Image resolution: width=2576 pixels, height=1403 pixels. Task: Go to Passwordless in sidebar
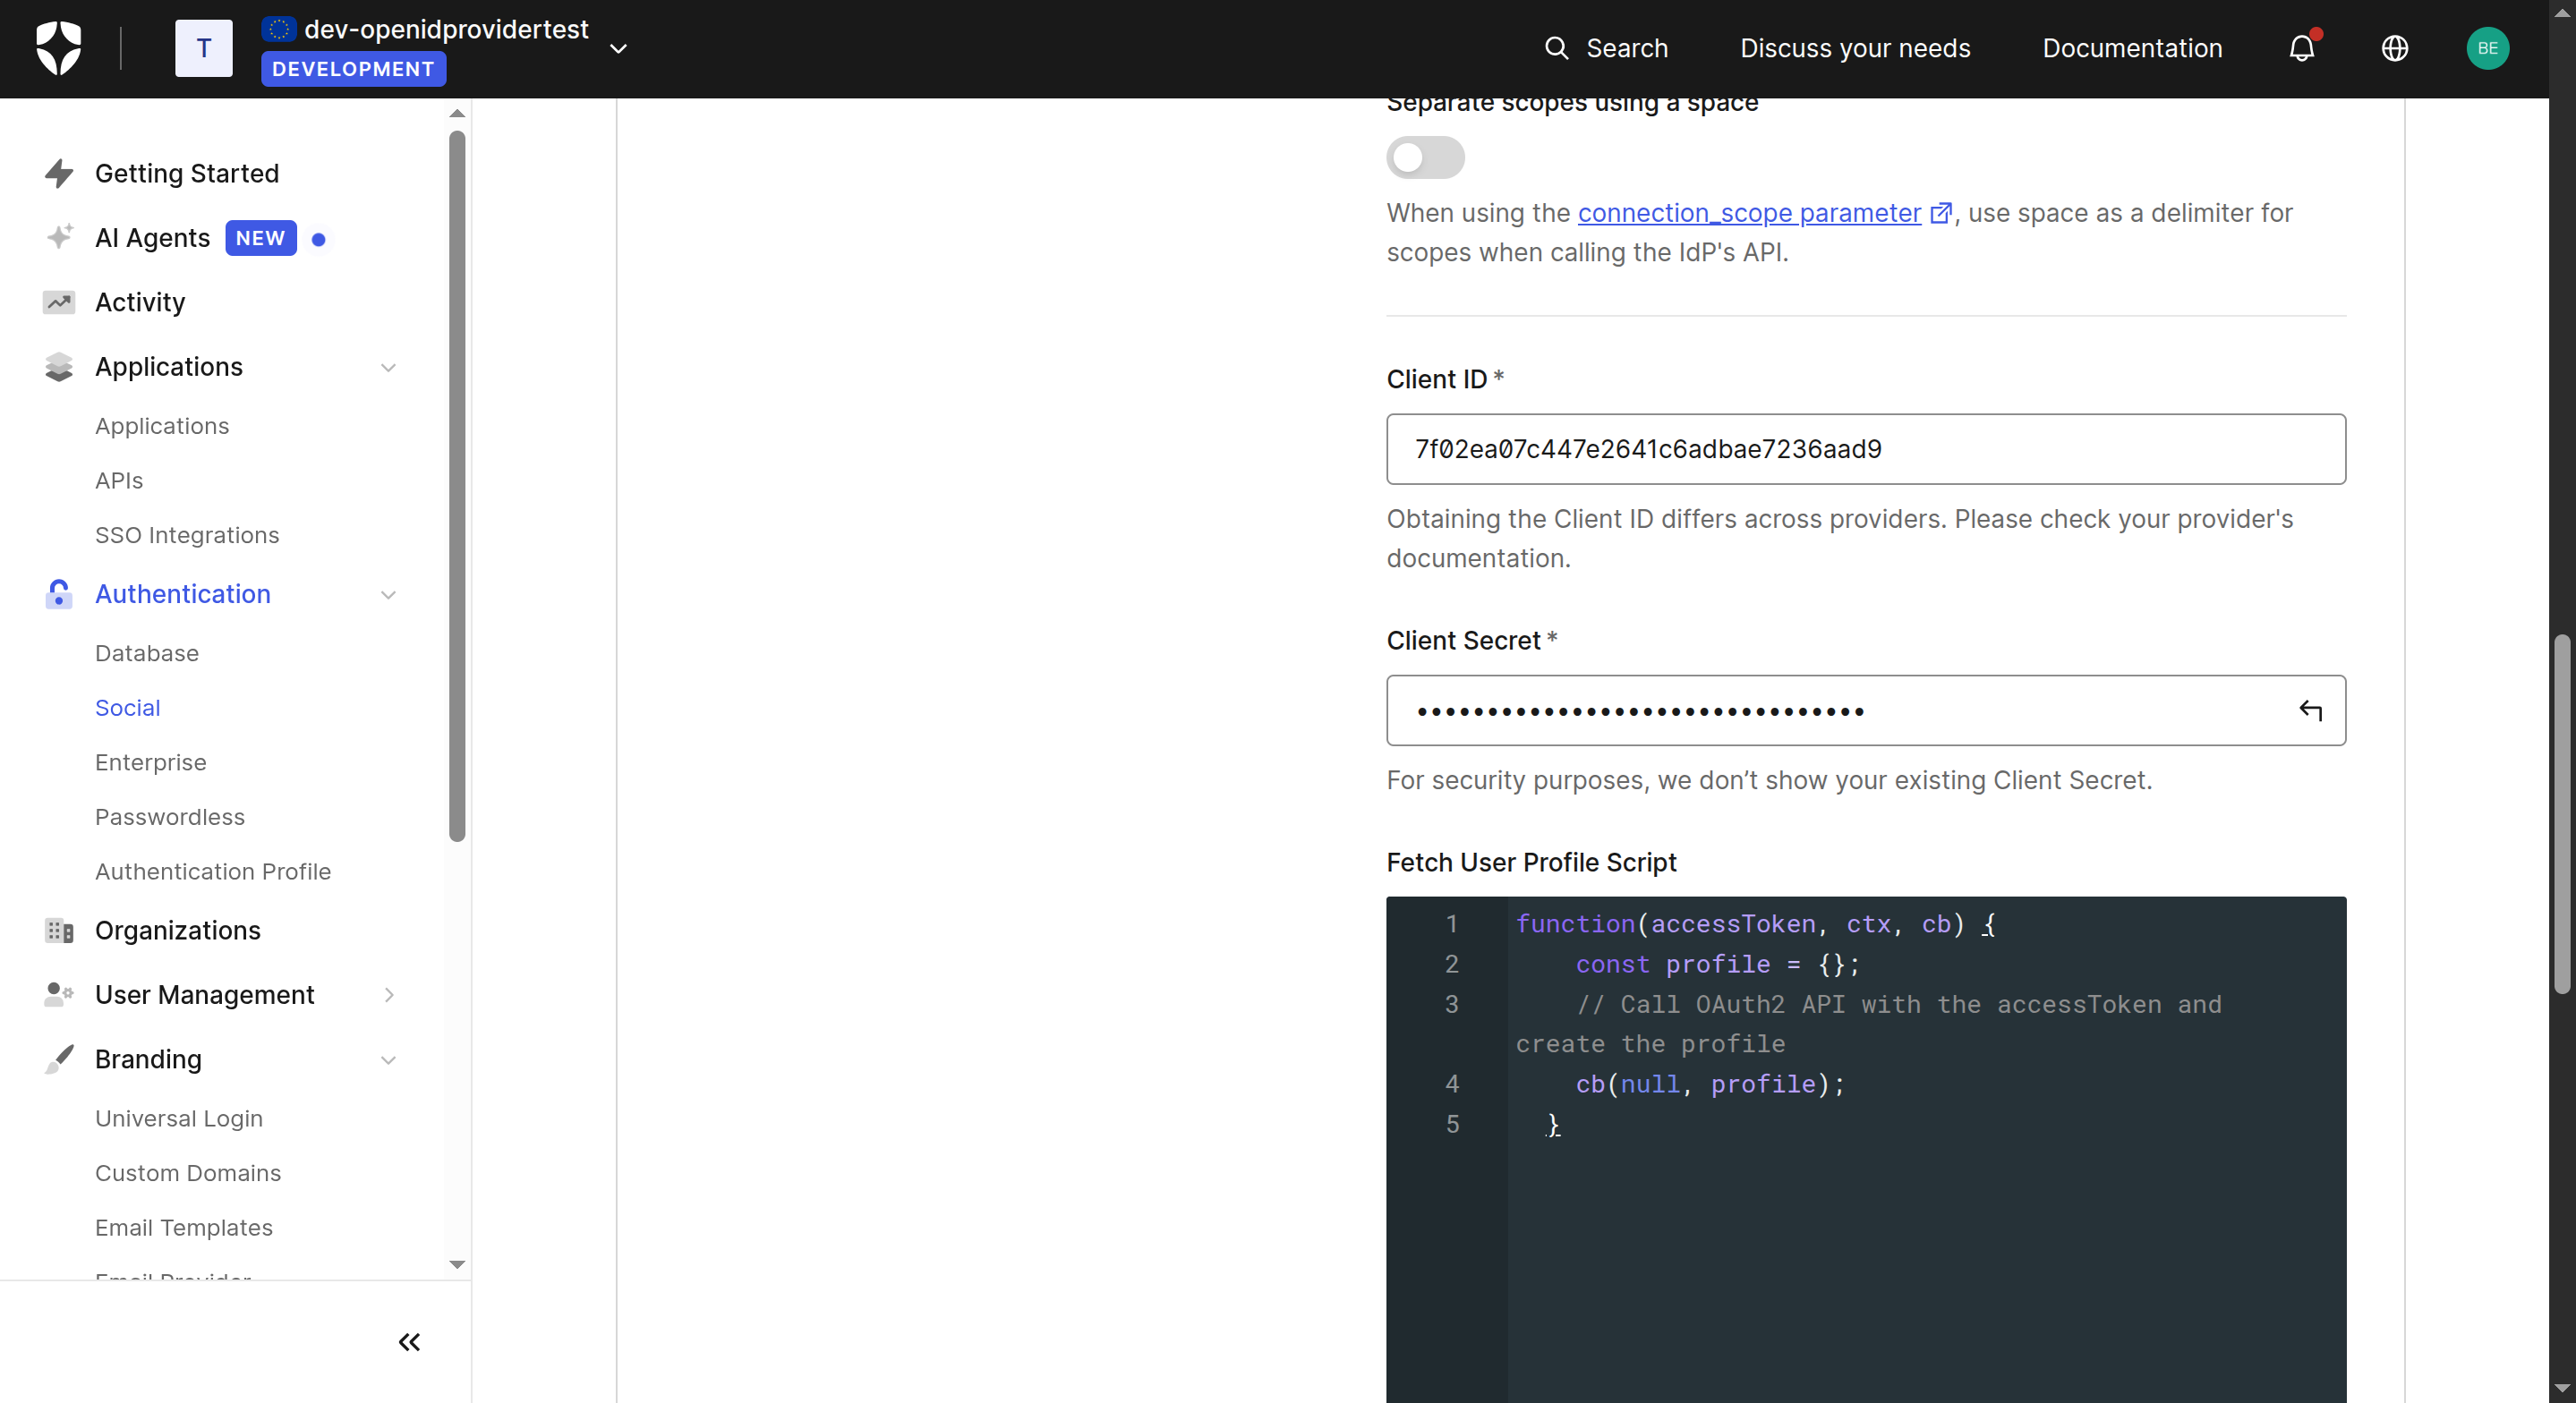pos(169,817)
